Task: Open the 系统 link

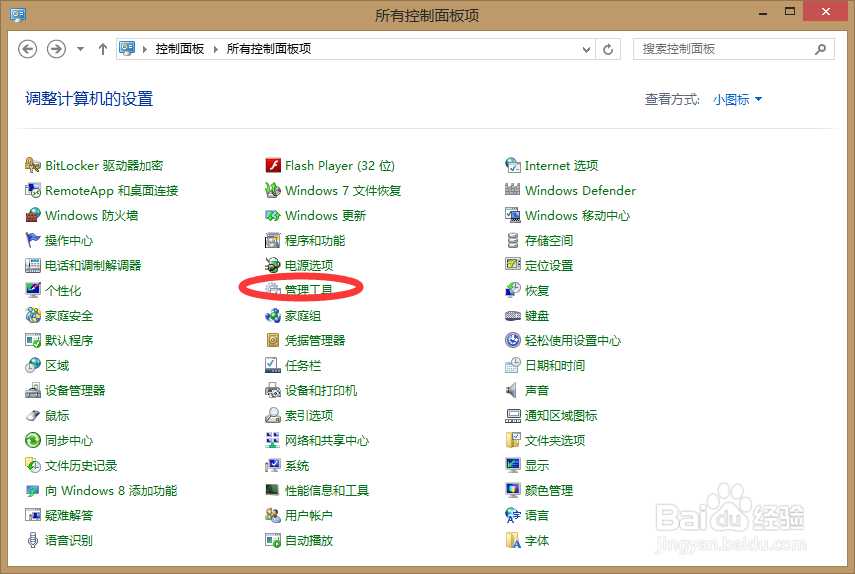Action: (x=297, y=465)
